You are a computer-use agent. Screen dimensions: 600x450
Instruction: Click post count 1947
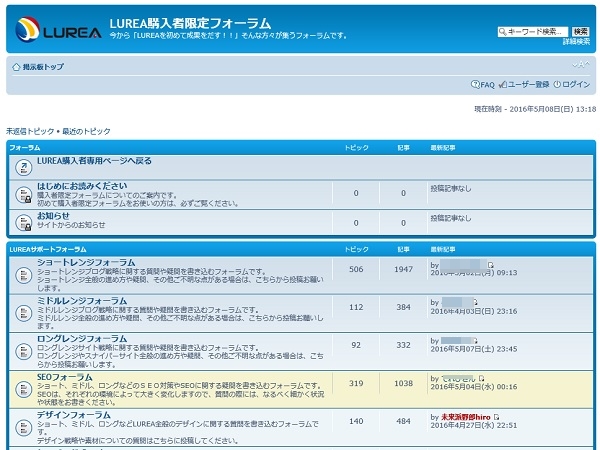pyautogui.click(x=403, y=269)
